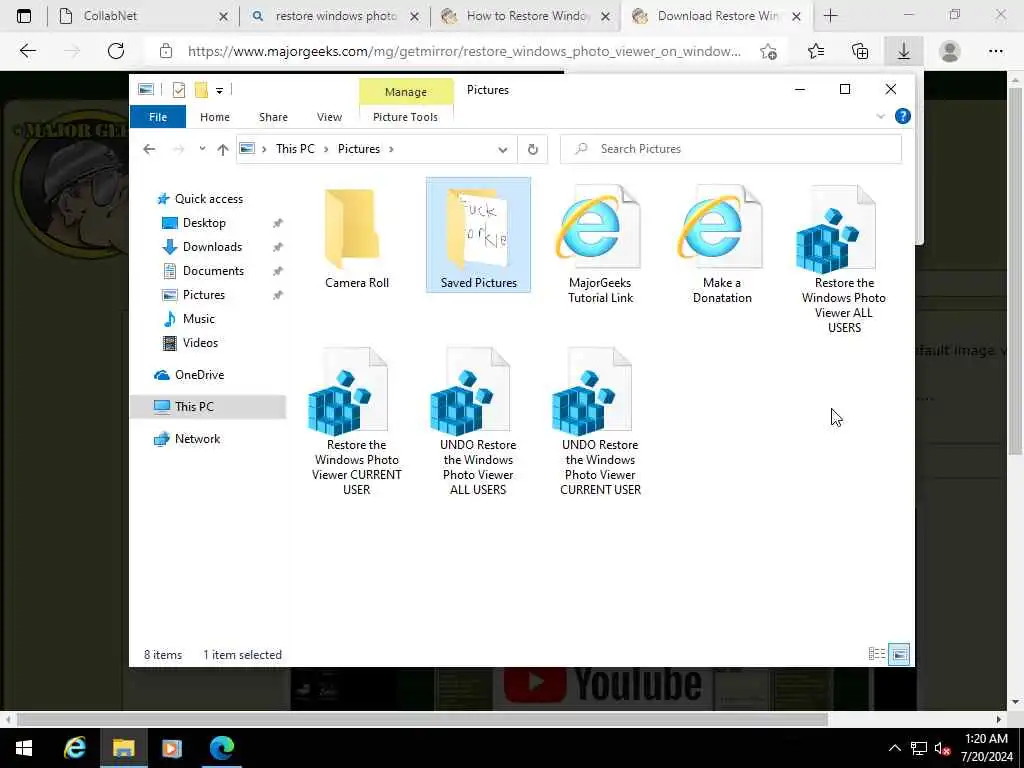
Task: Select Desktop in Quick access
Action: point(204,223)
